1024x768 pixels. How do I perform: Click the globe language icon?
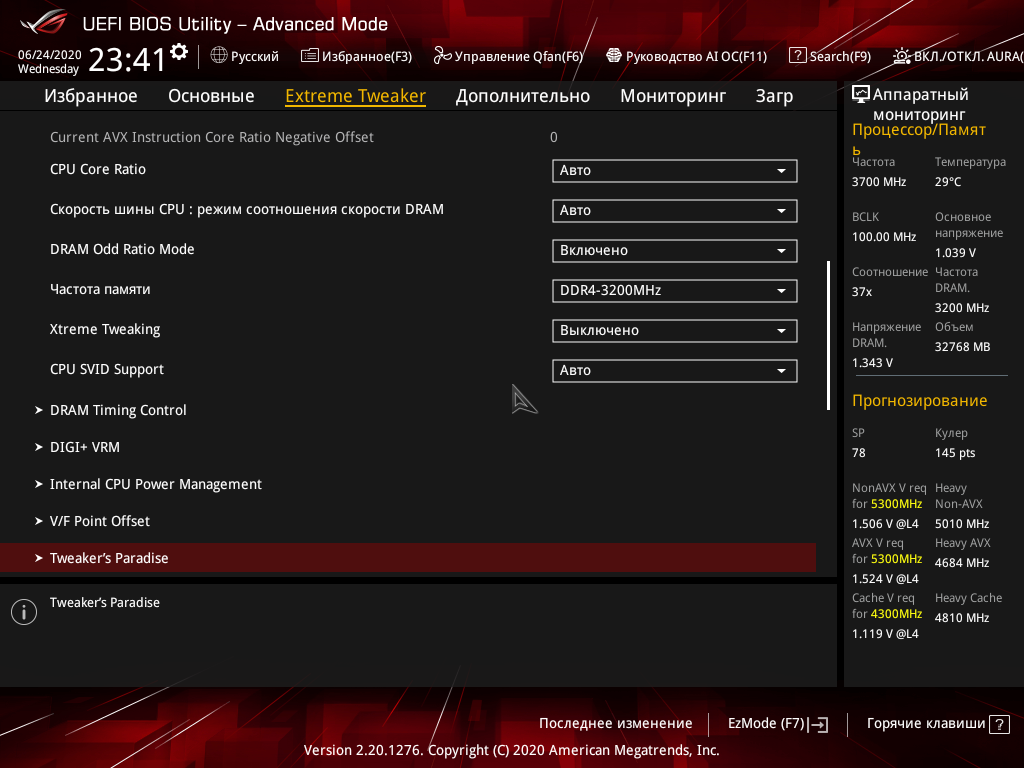click(x=219, y=56)
